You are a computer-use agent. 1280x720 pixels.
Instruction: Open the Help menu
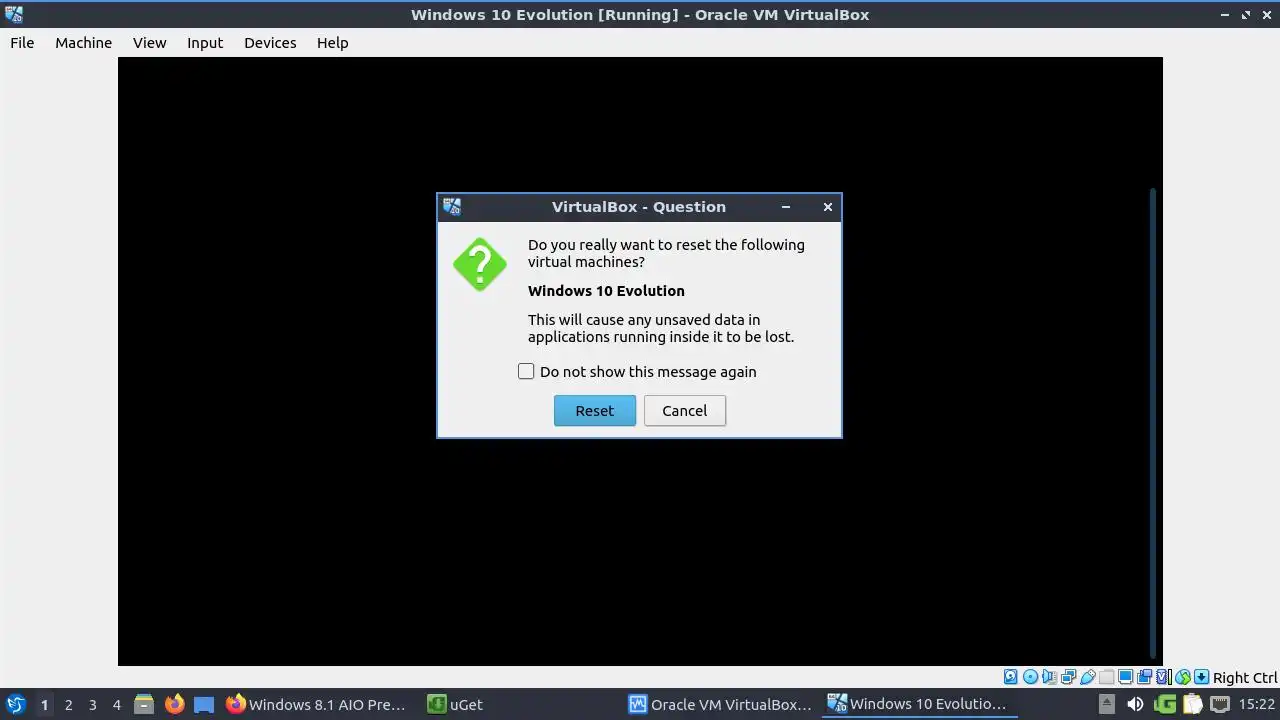click(x=333, y=43)
